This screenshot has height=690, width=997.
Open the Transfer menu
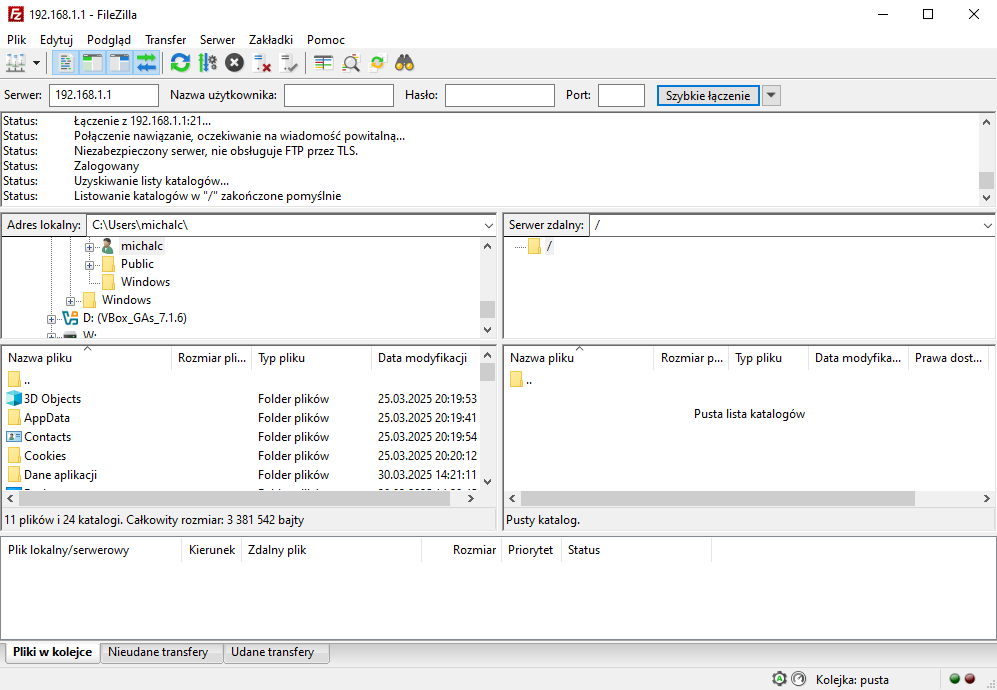coord(165,39)
